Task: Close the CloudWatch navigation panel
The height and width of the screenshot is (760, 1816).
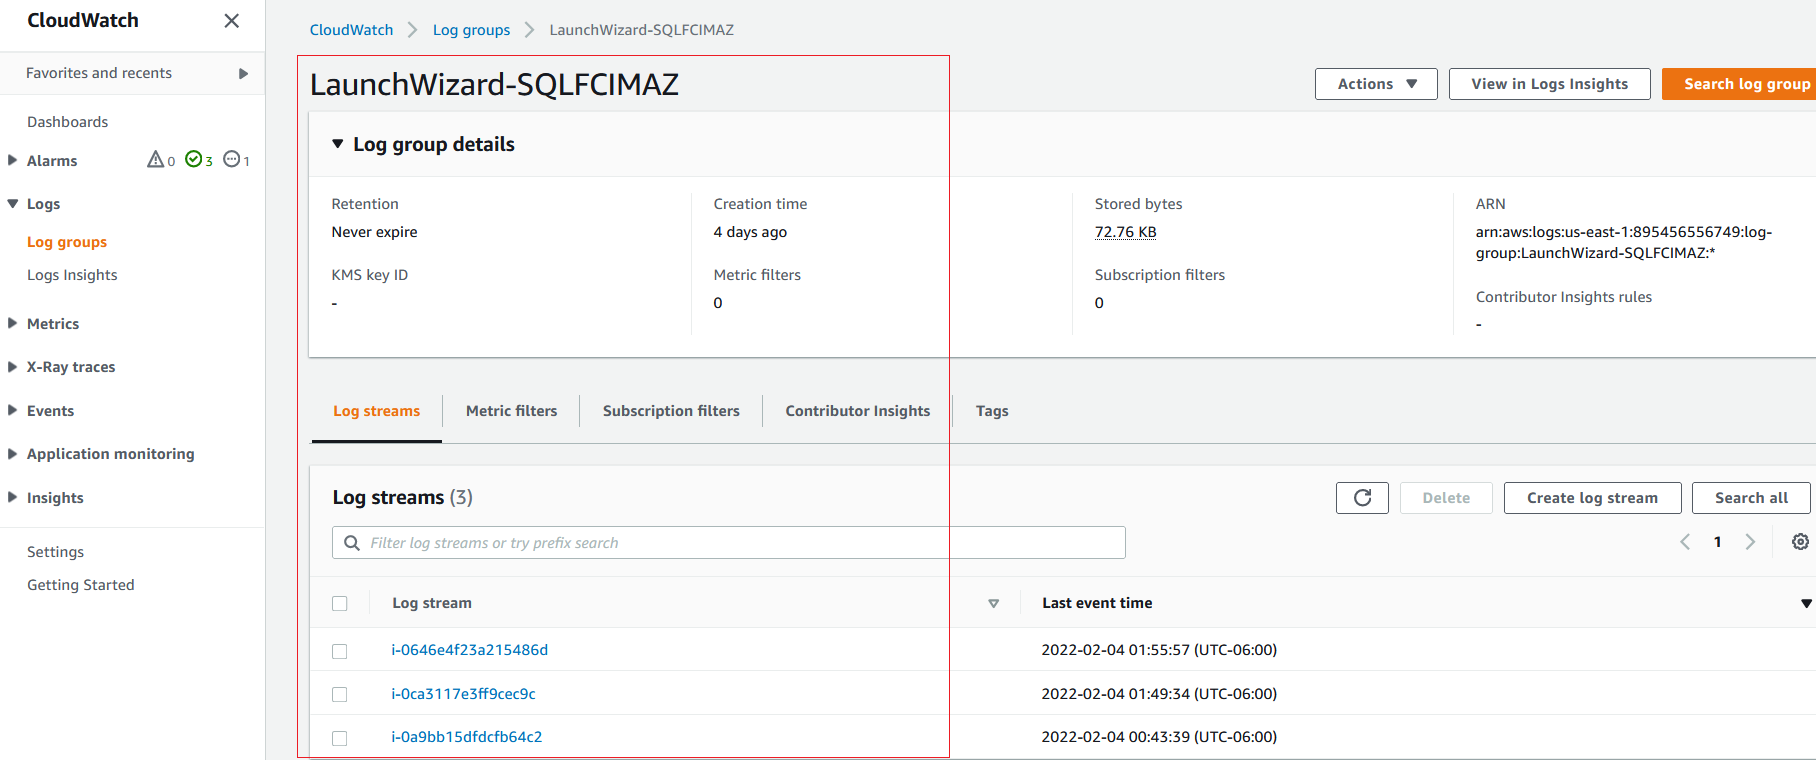Action: click(x=231, y=21)
